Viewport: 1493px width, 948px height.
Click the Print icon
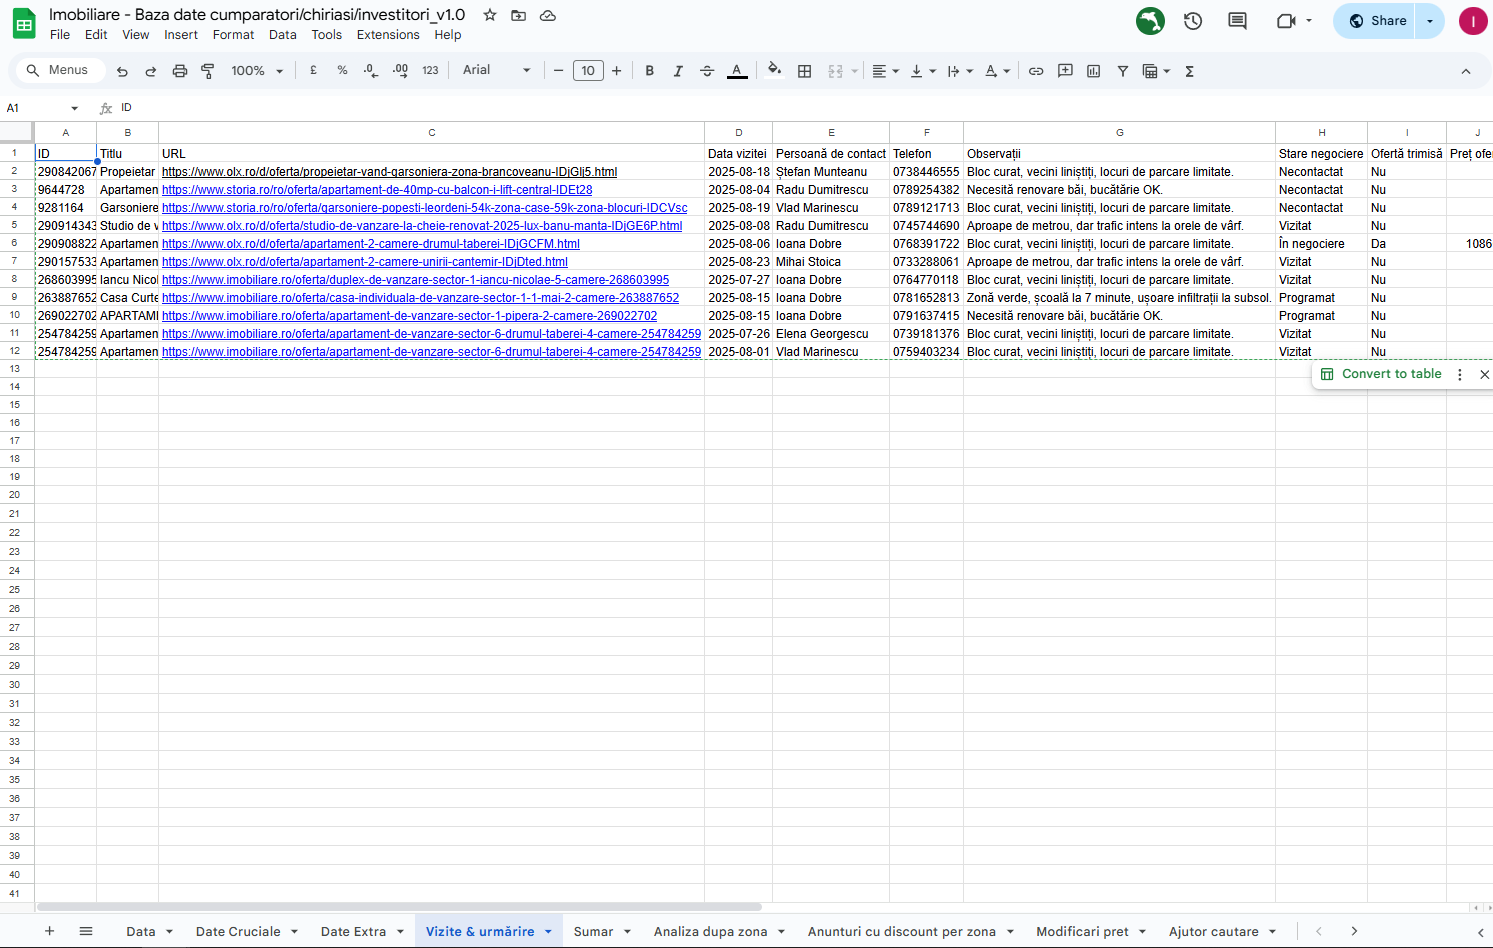pos(180,71)
